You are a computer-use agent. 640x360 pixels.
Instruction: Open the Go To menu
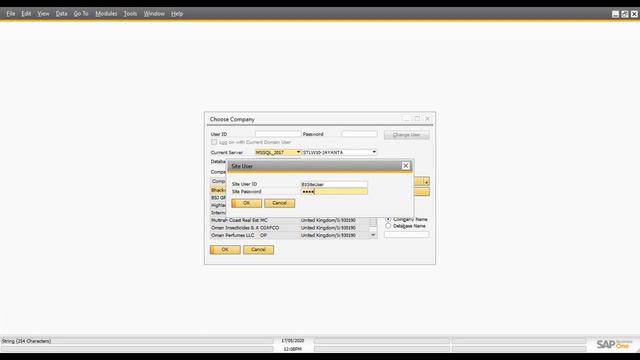[x=81, y=13]
